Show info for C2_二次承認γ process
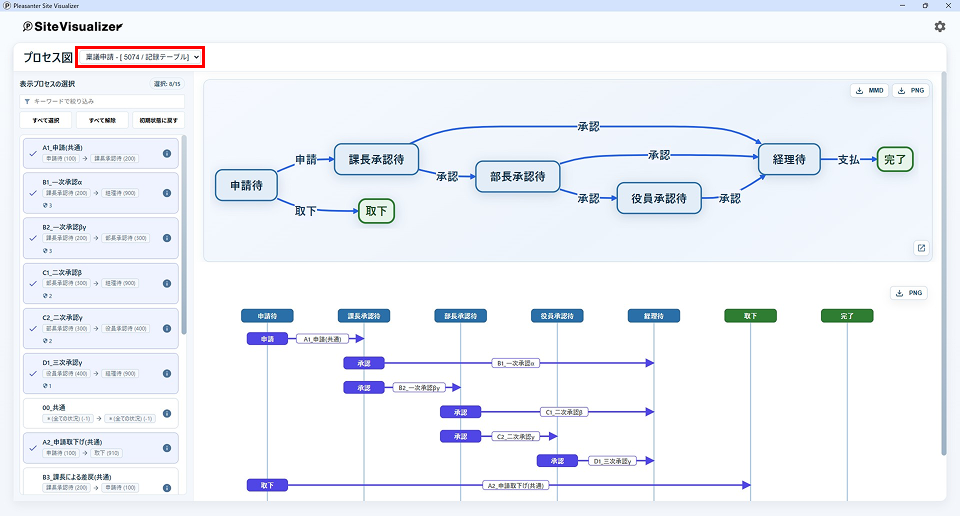Screen dimensions: 960x516 (167, 329)
